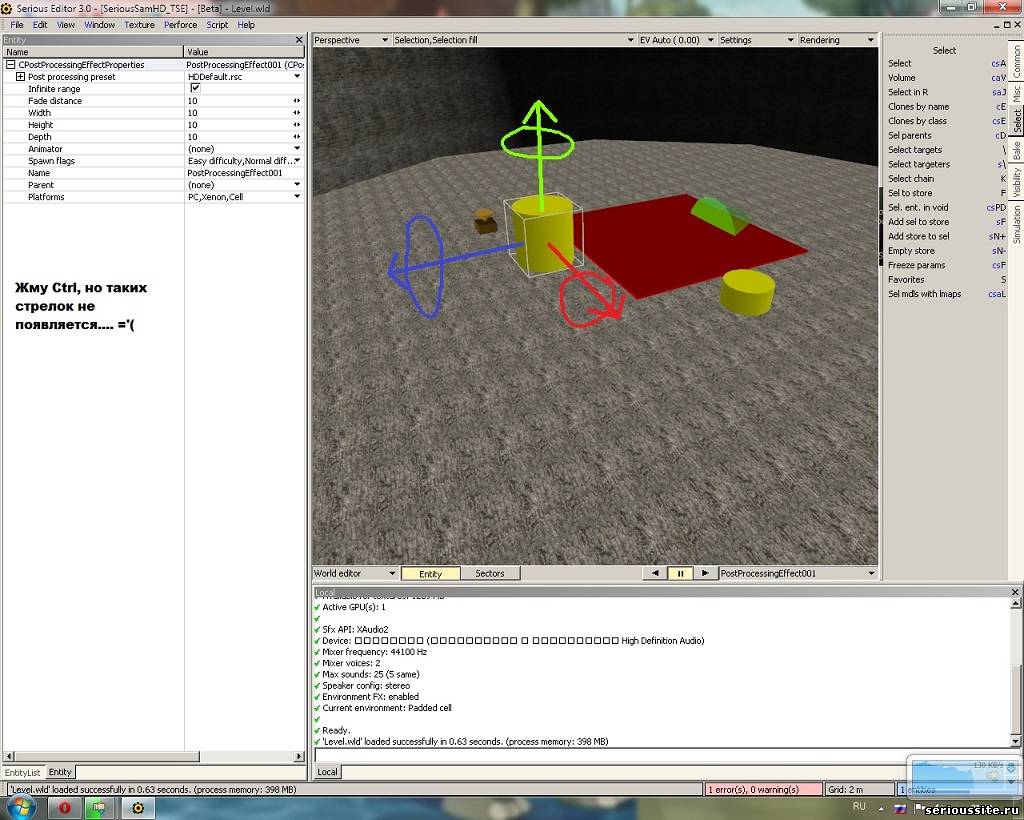
Task: Click the Fade distance stepper arrows
Action: tap(296, 101)
